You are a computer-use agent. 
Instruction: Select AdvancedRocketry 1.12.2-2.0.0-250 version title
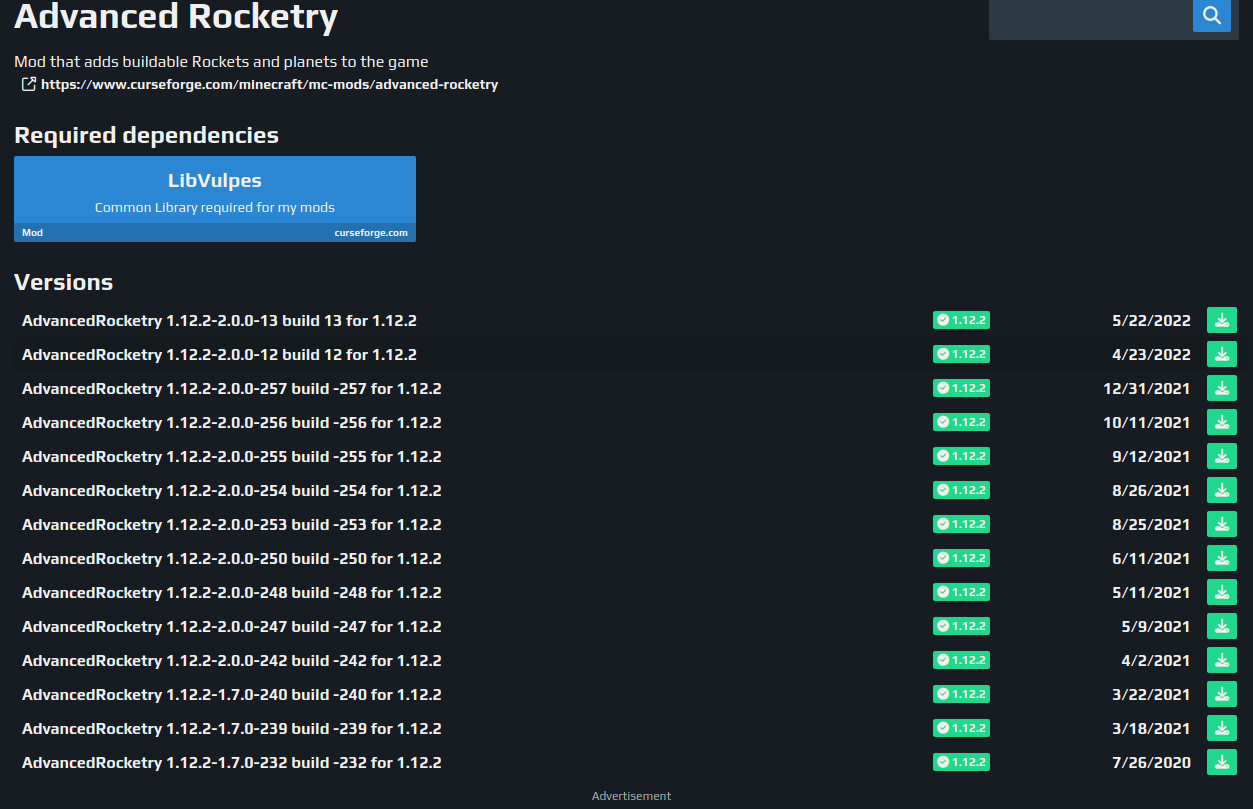click(x=232, y=559)
